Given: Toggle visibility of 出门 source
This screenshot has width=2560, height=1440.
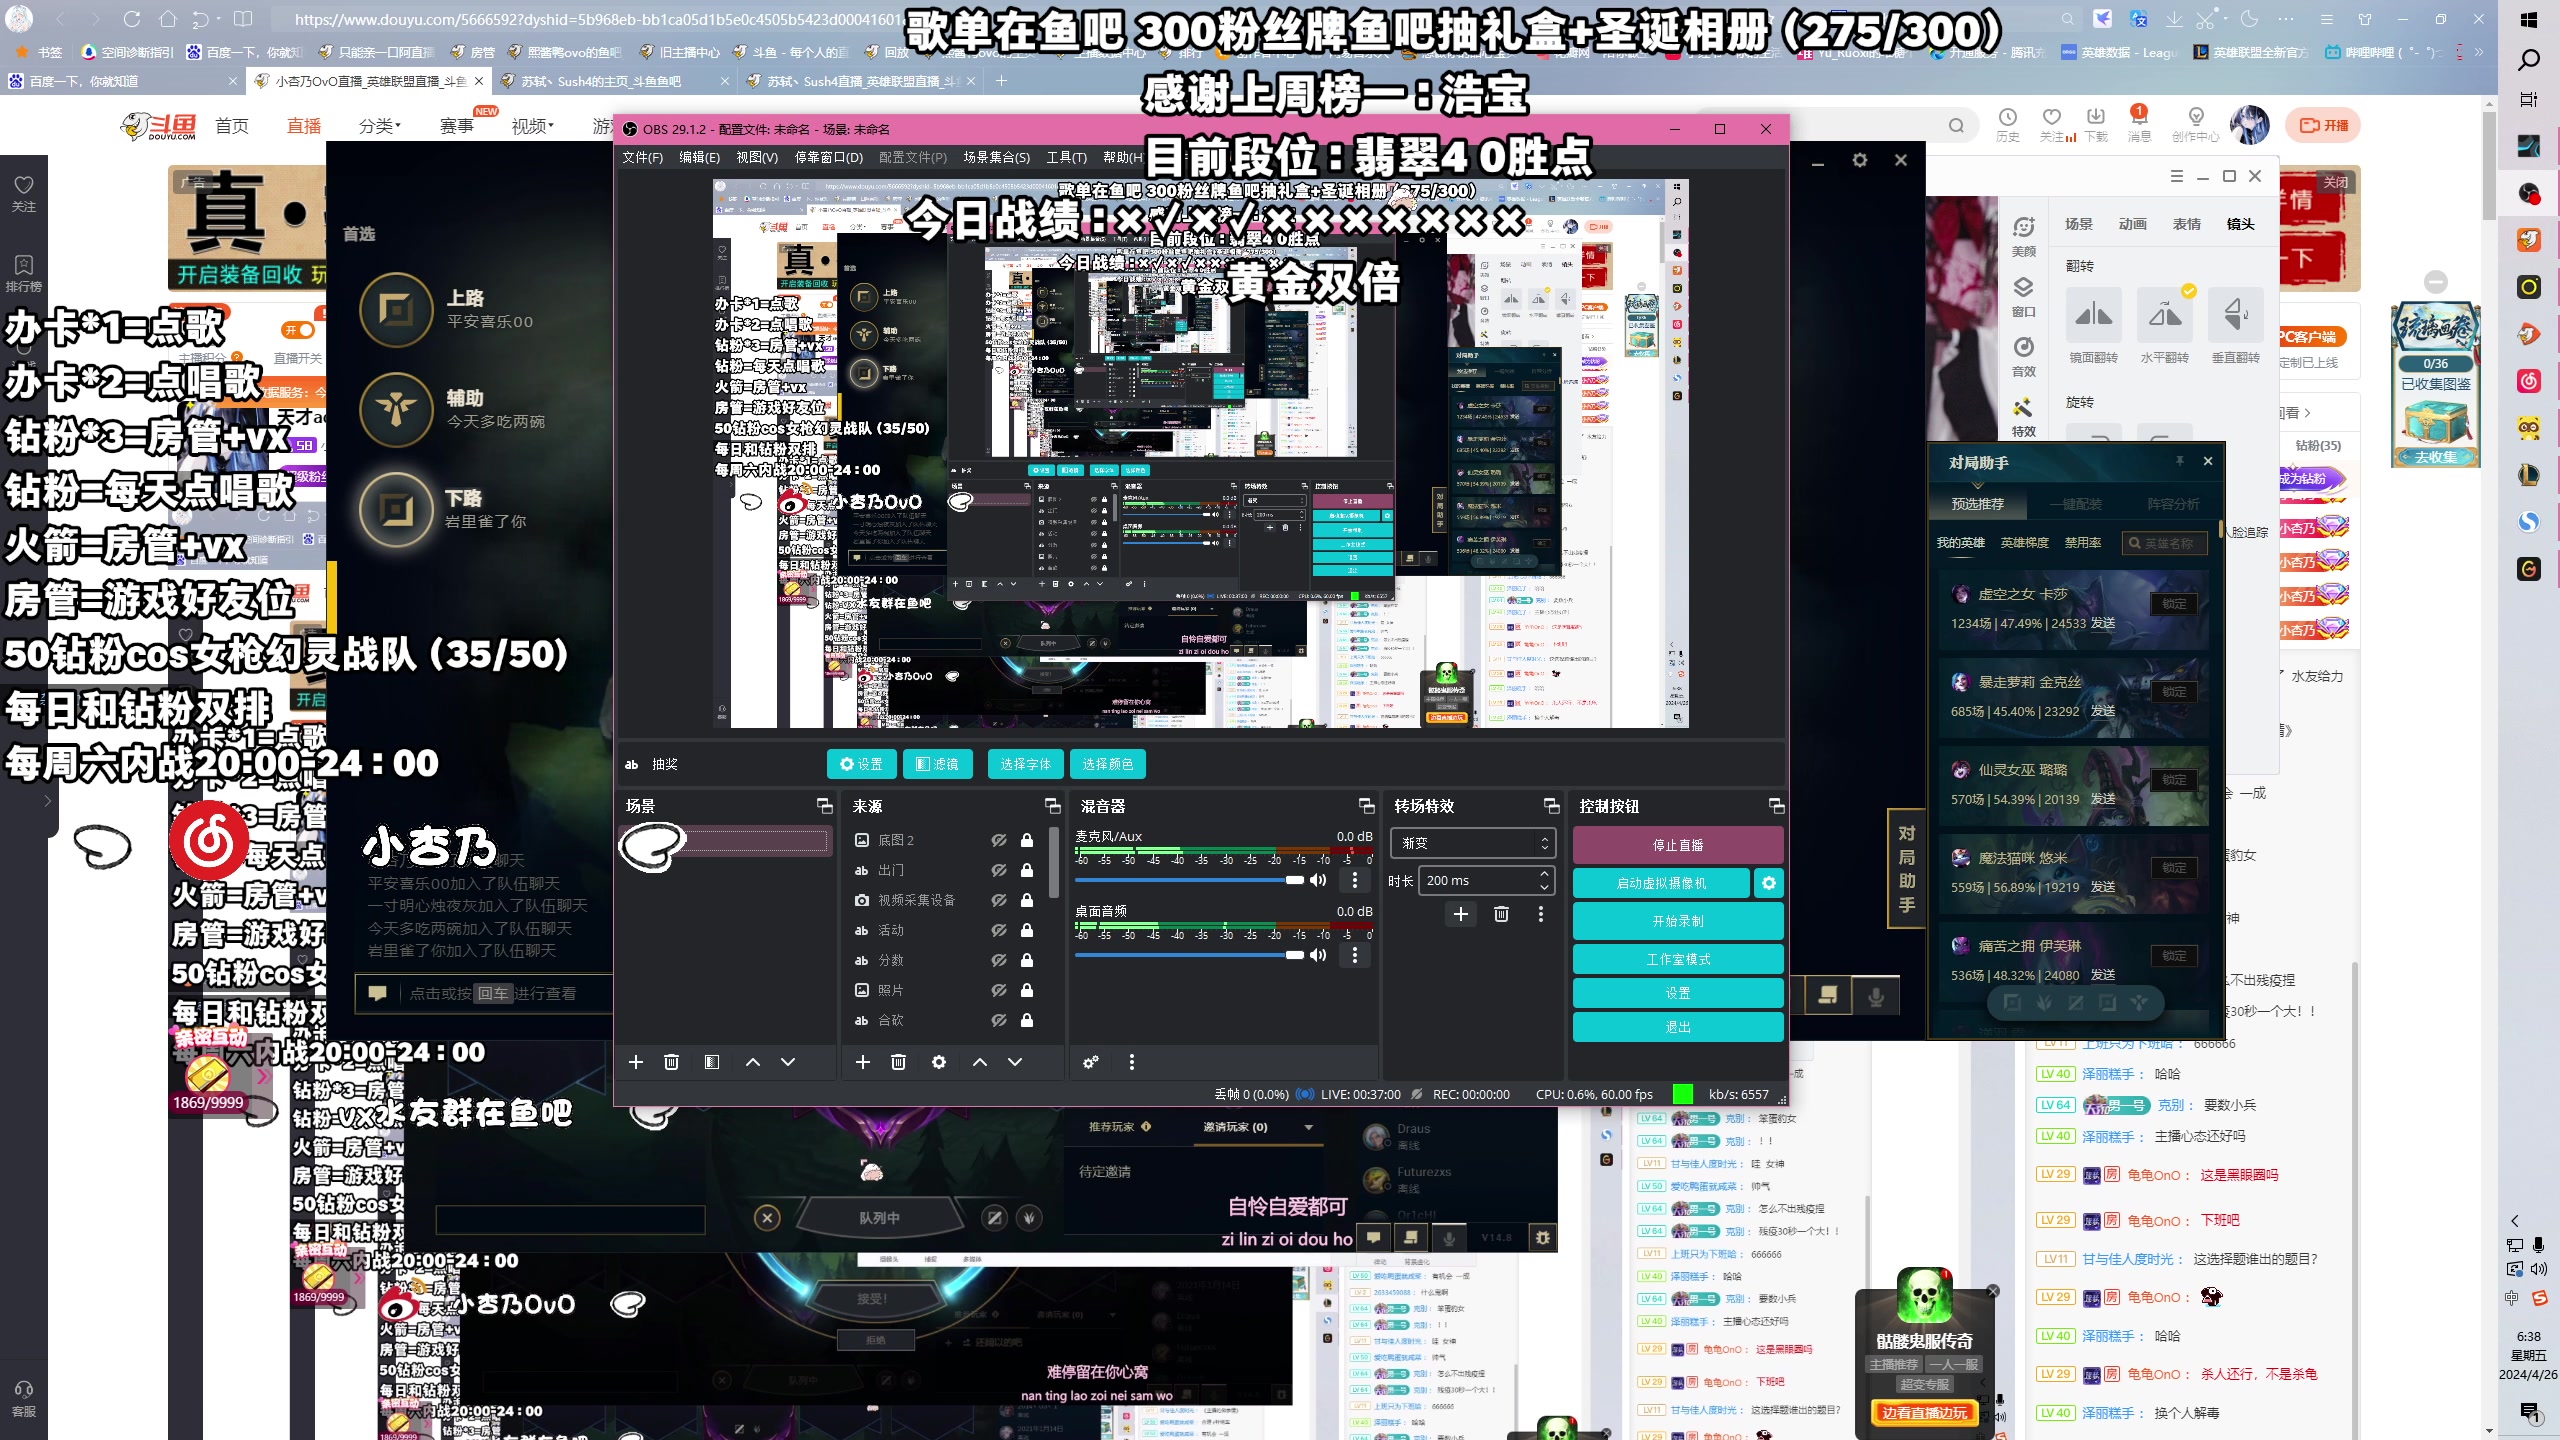Looking at the screenshot, I should point(998,870).
